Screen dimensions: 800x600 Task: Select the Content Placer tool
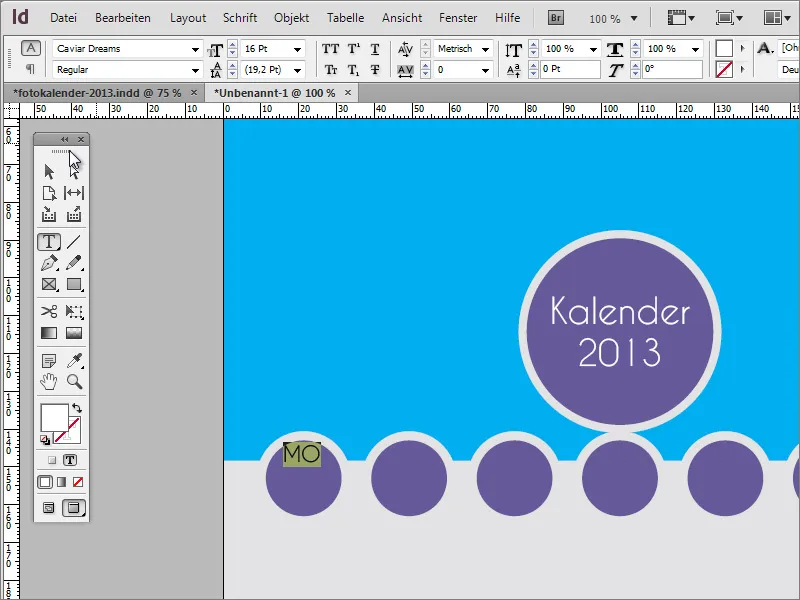tap(74, 214)
